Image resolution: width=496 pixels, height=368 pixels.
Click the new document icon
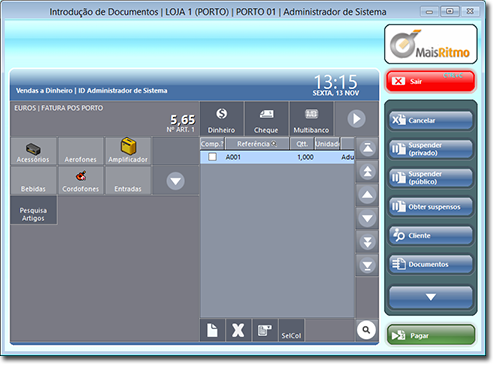(x=212, y=330)
